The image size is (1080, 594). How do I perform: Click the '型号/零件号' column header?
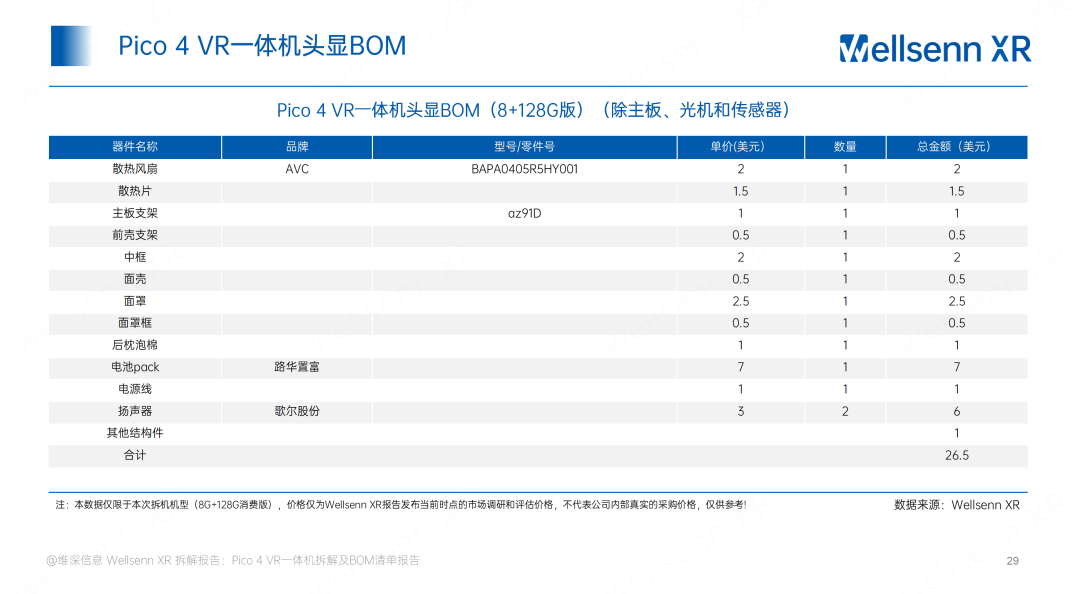(524, 147)
